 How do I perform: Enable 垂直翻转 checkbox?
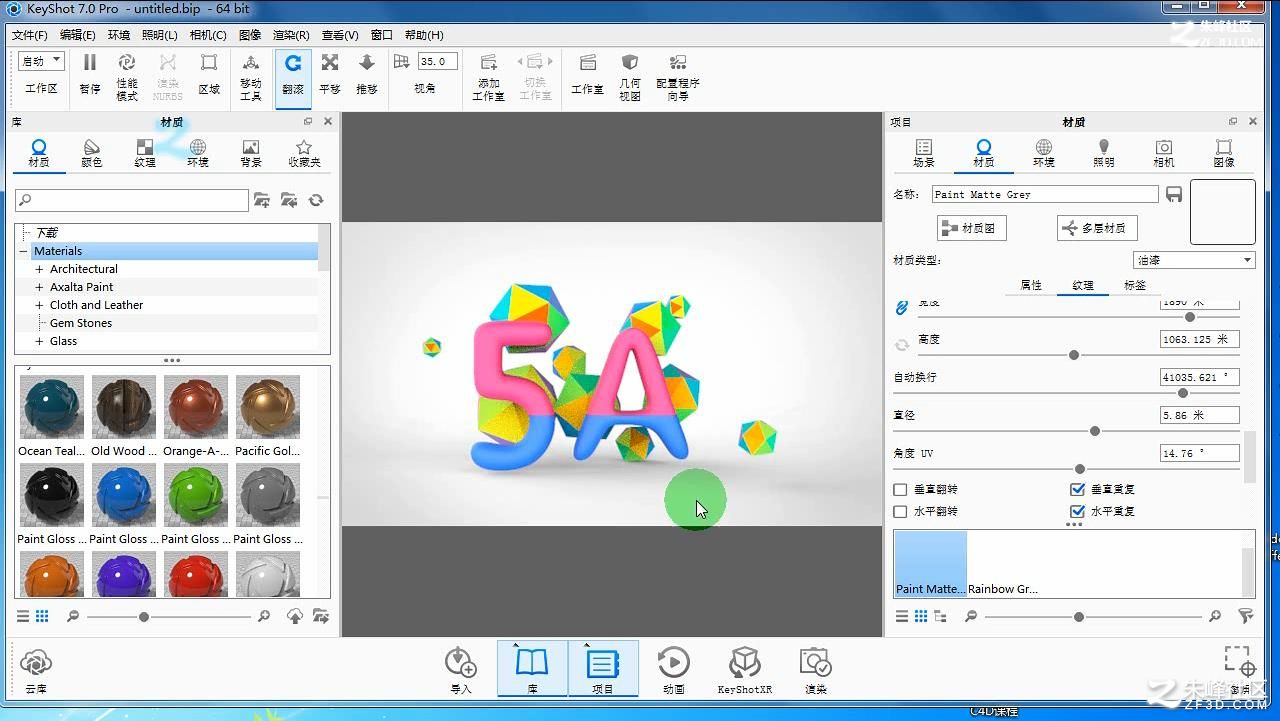900,489
